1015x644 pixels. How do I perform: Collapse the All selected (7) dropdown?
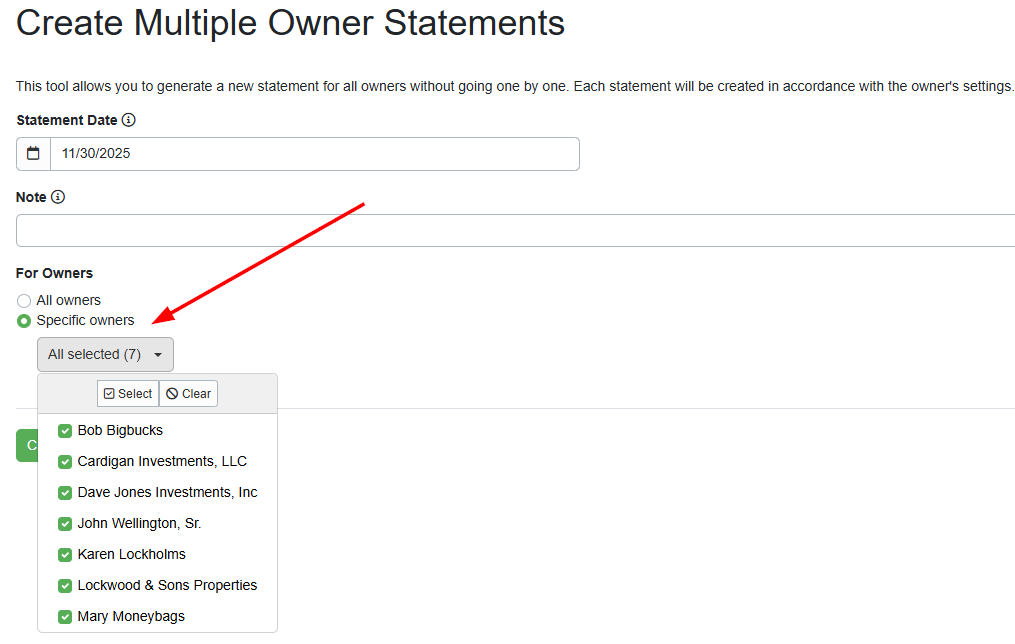(x=105, y=354)
